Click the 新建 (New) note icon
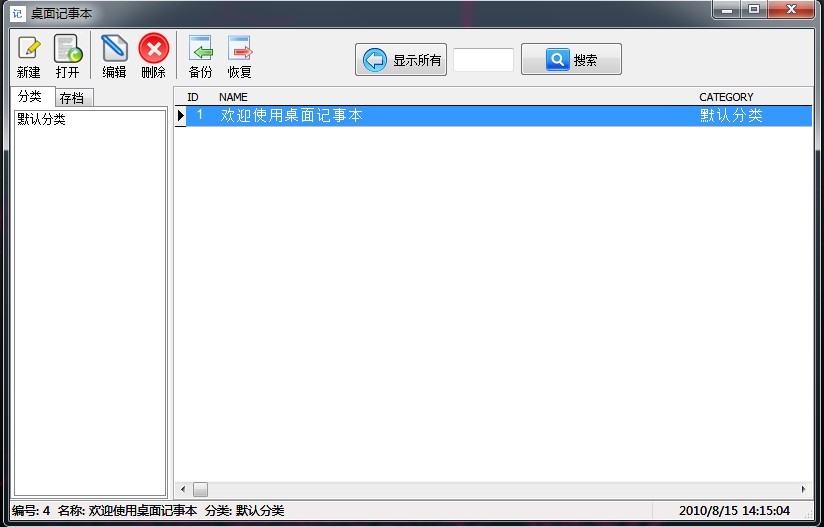The width and height of the screenshot is (824, 527). (29, 49)
